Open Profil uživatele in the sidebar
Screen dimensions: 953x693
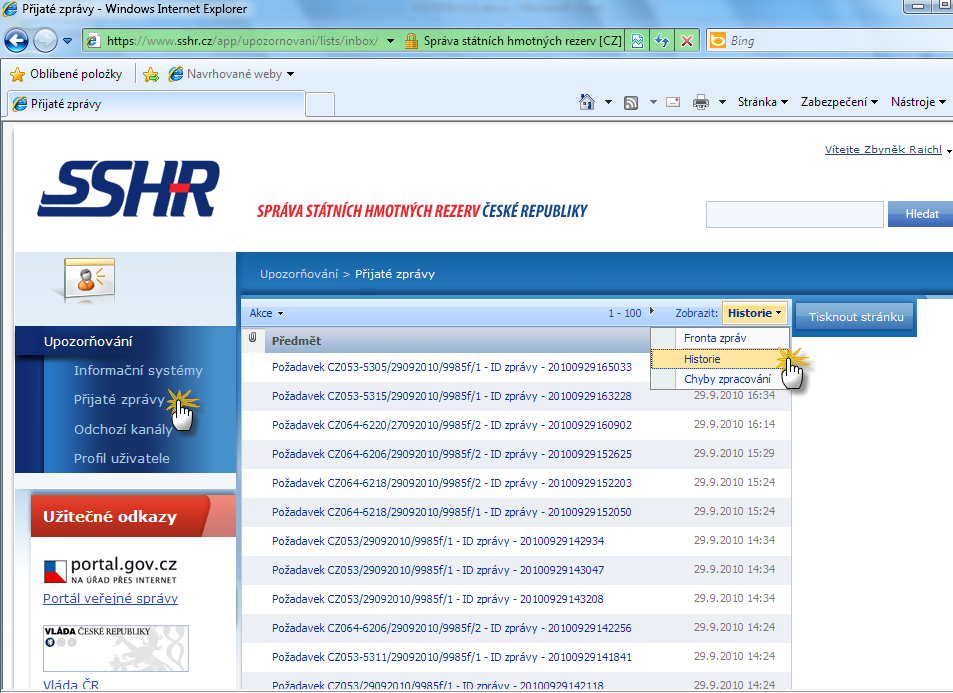[x=122, y=458]
